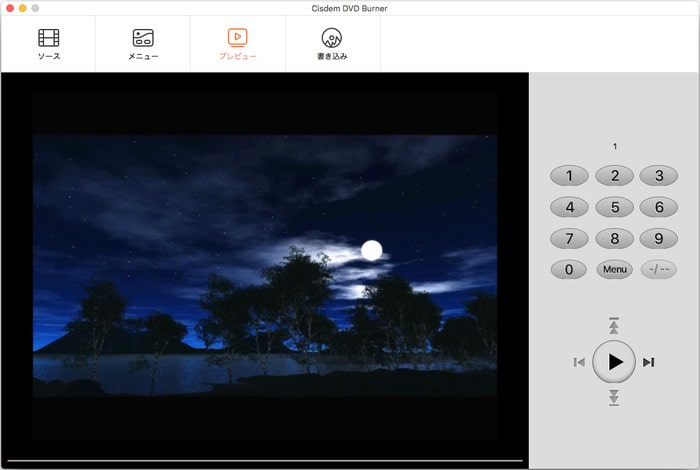
Task: Click the -/-- remote button
Action: tap(659, 270)
